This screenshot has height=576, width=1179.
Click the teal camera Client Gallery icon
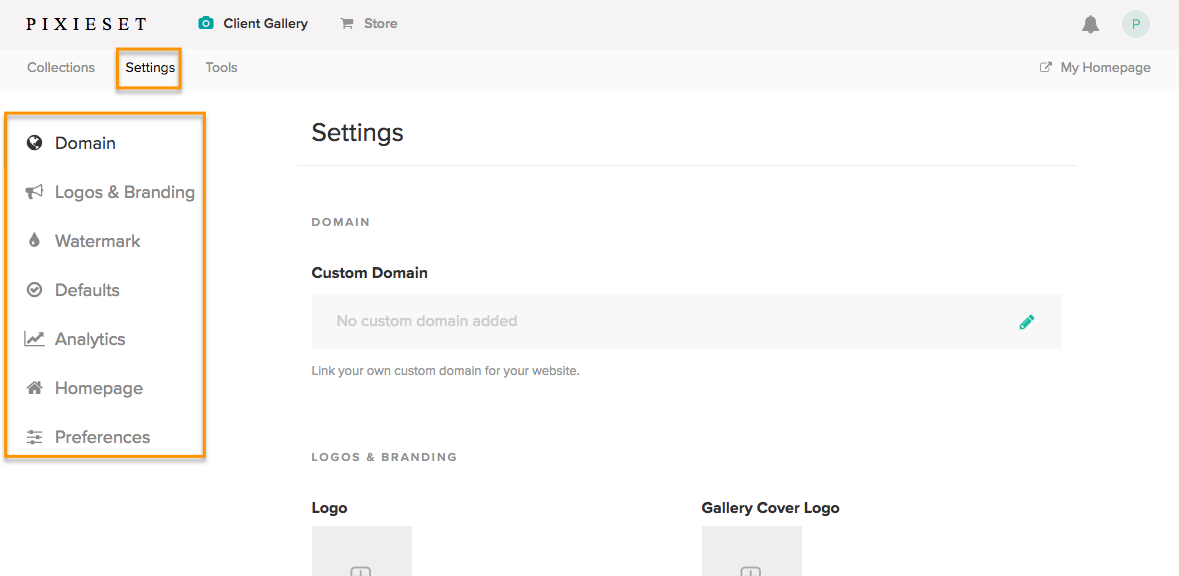[205, 23]
